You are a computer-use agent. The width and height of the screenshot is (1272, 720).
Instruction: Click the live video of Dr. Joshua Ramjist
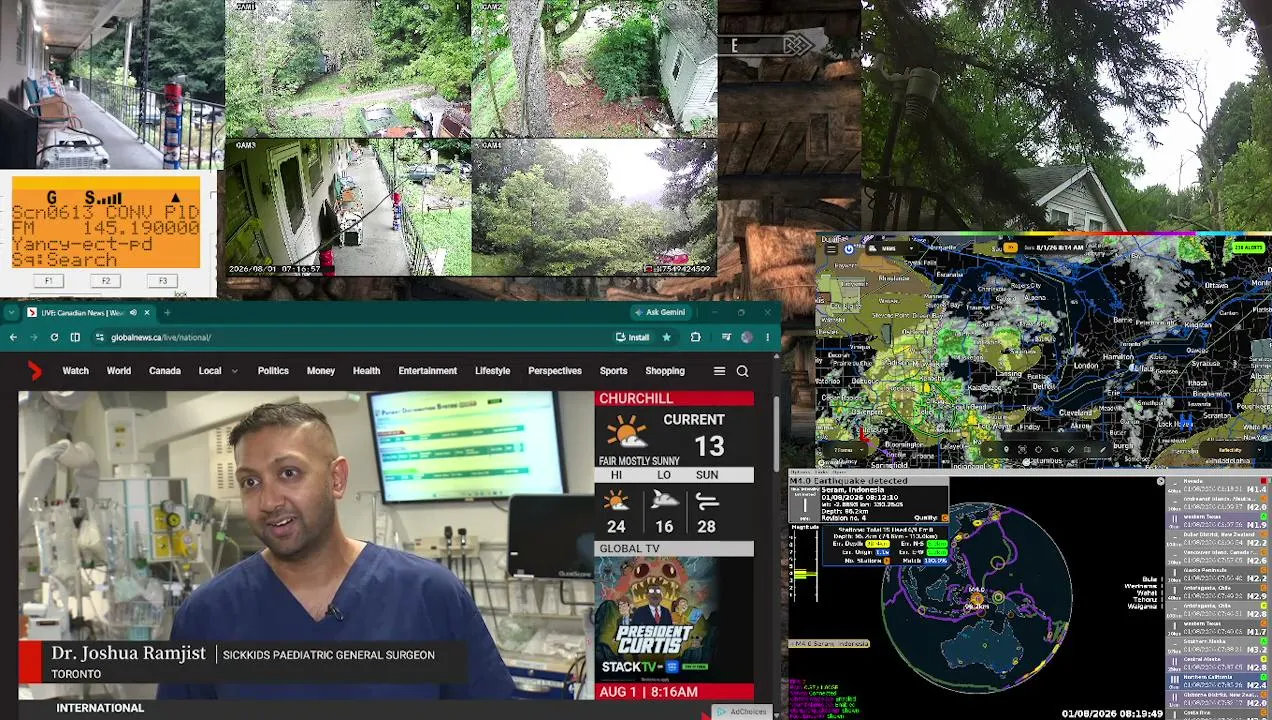click(306, 545)
